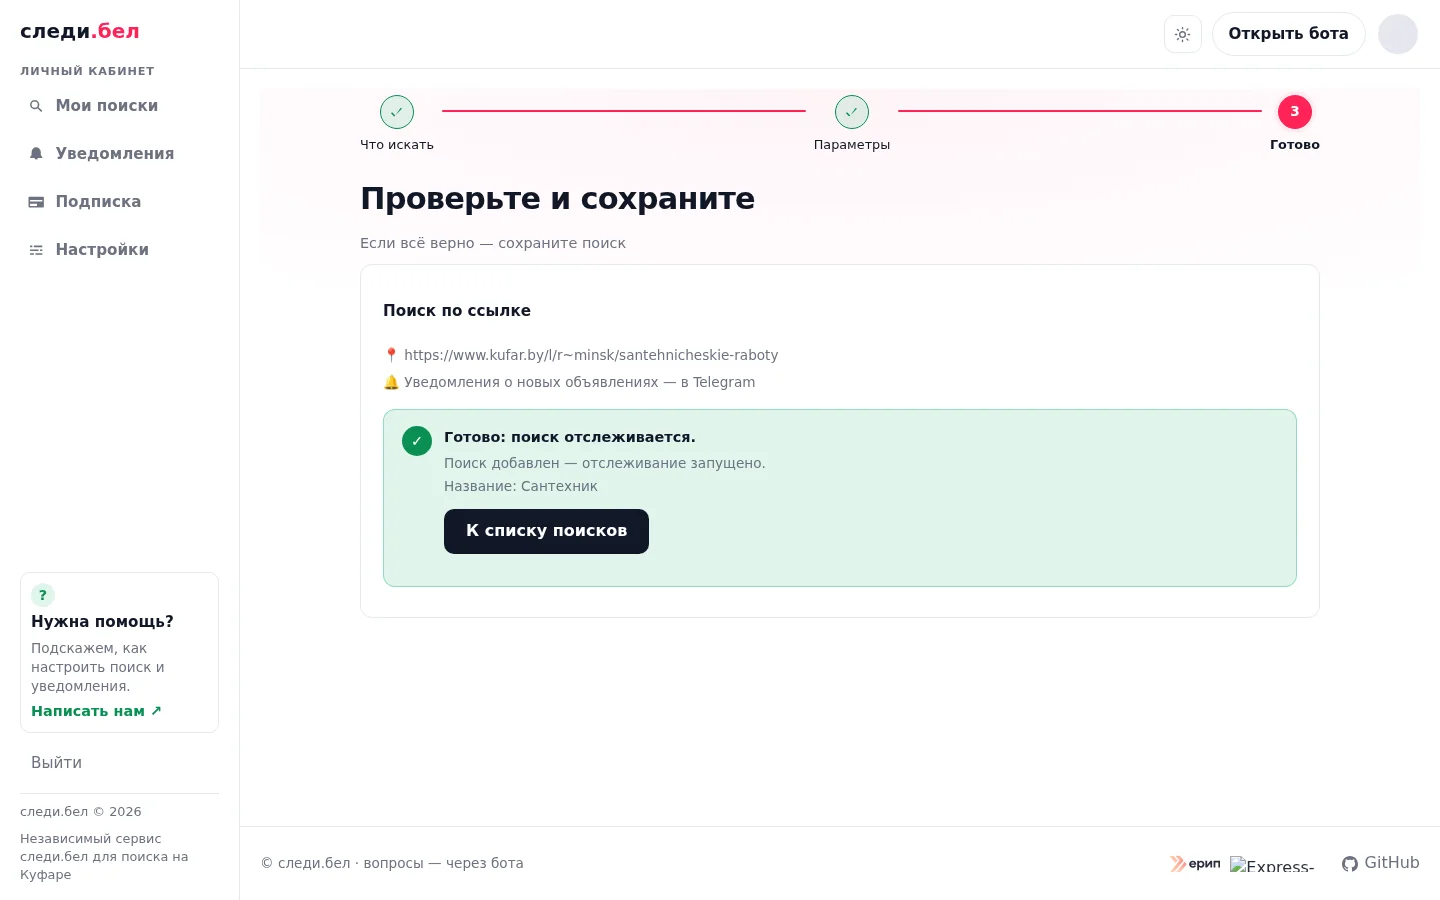This screenshot has height=900, width=1440.
Task: Click Выйти to log out
Action: (x=56, y=763)
